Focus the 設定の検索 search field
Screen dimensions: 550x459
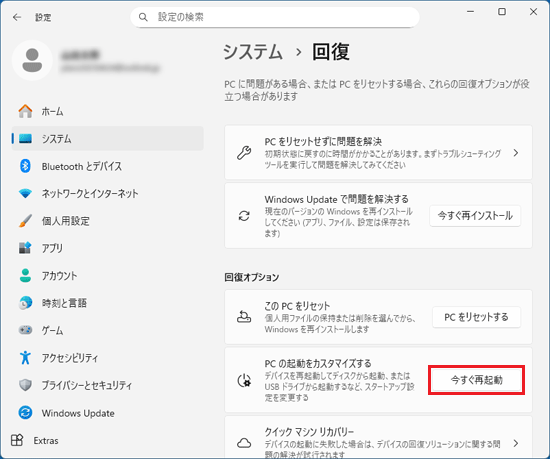pos(275,17)
